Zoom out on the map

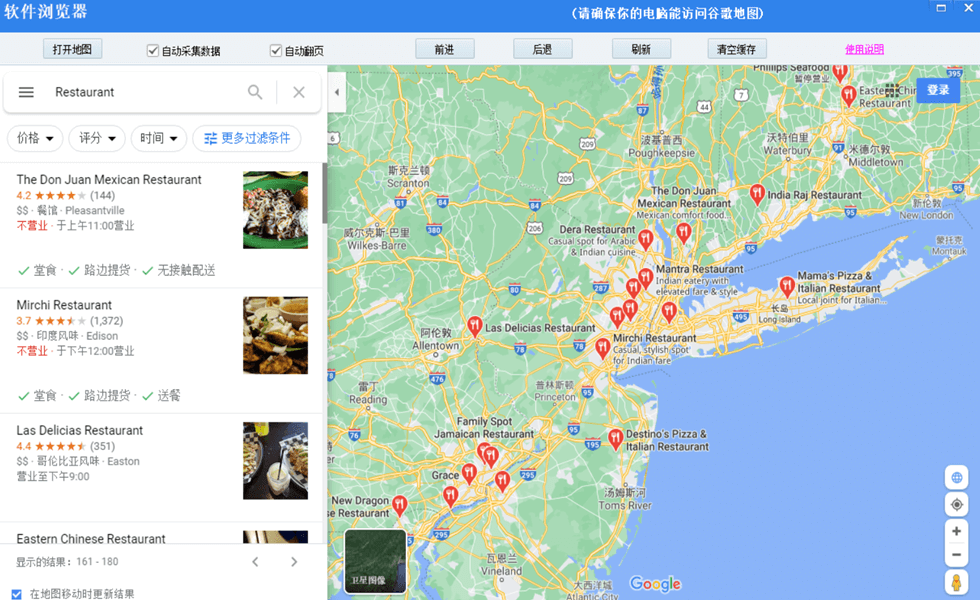point(956,554)
